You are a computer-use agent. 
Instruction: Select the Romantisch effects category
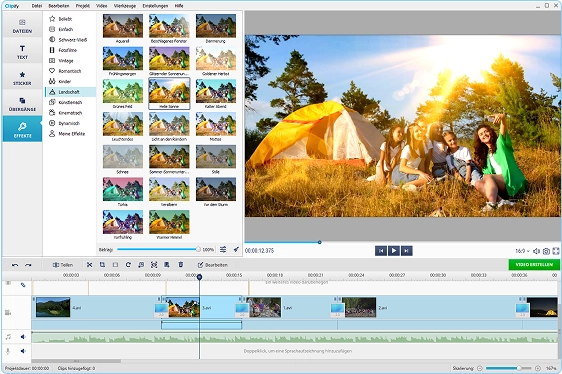70,71
